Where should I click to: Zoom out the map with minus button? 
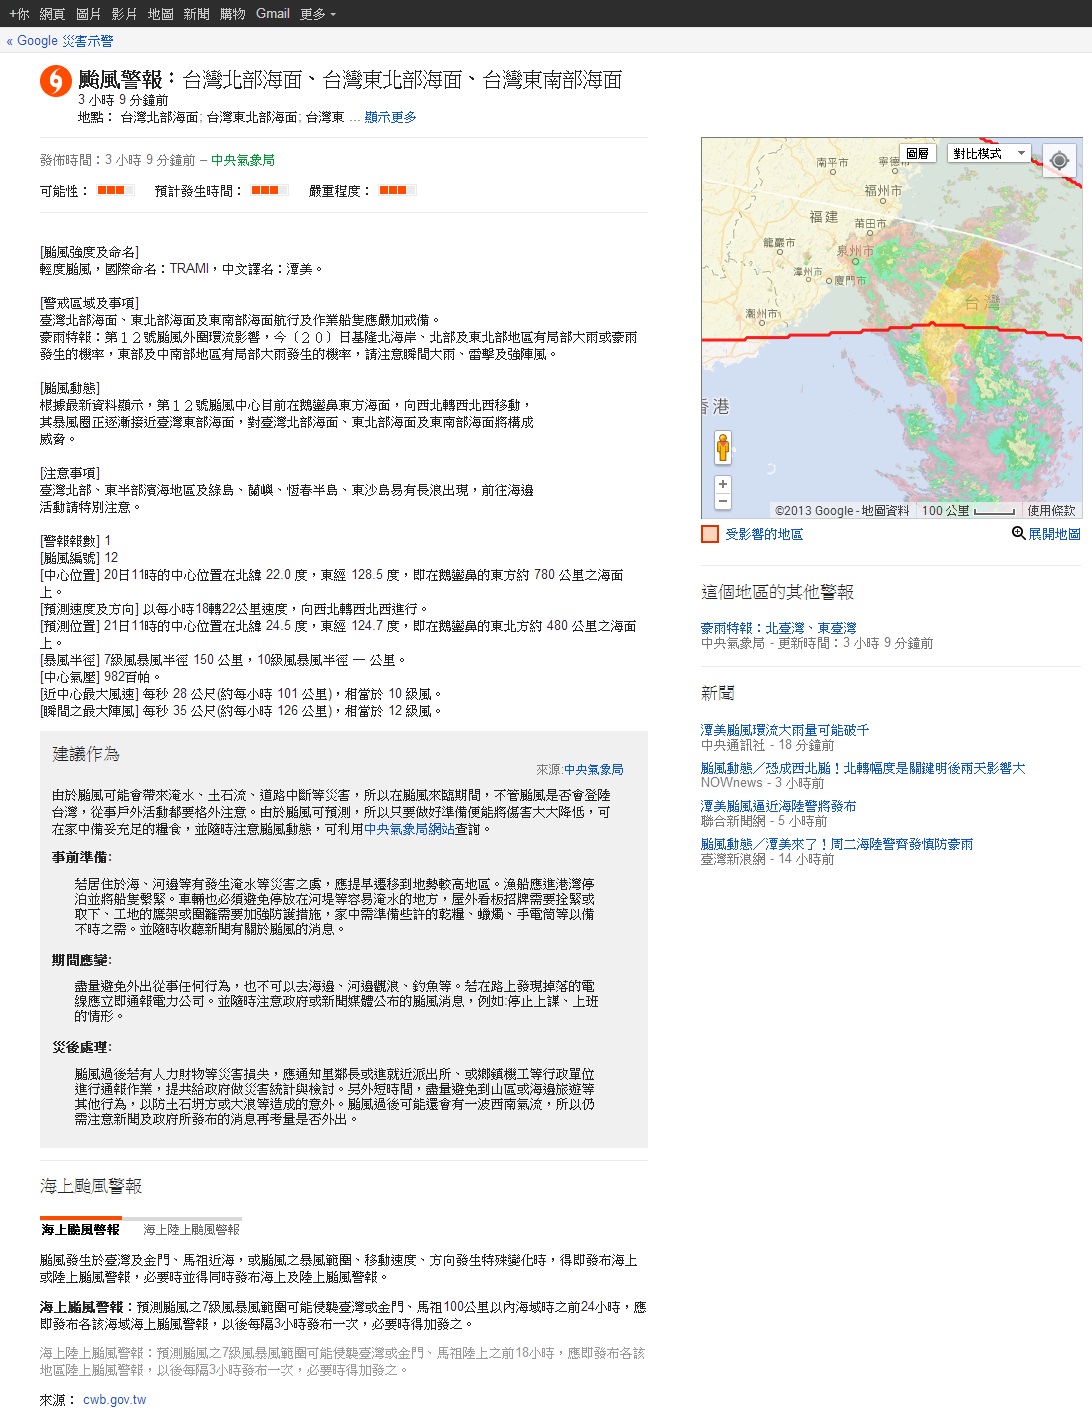tap(723, 501)
